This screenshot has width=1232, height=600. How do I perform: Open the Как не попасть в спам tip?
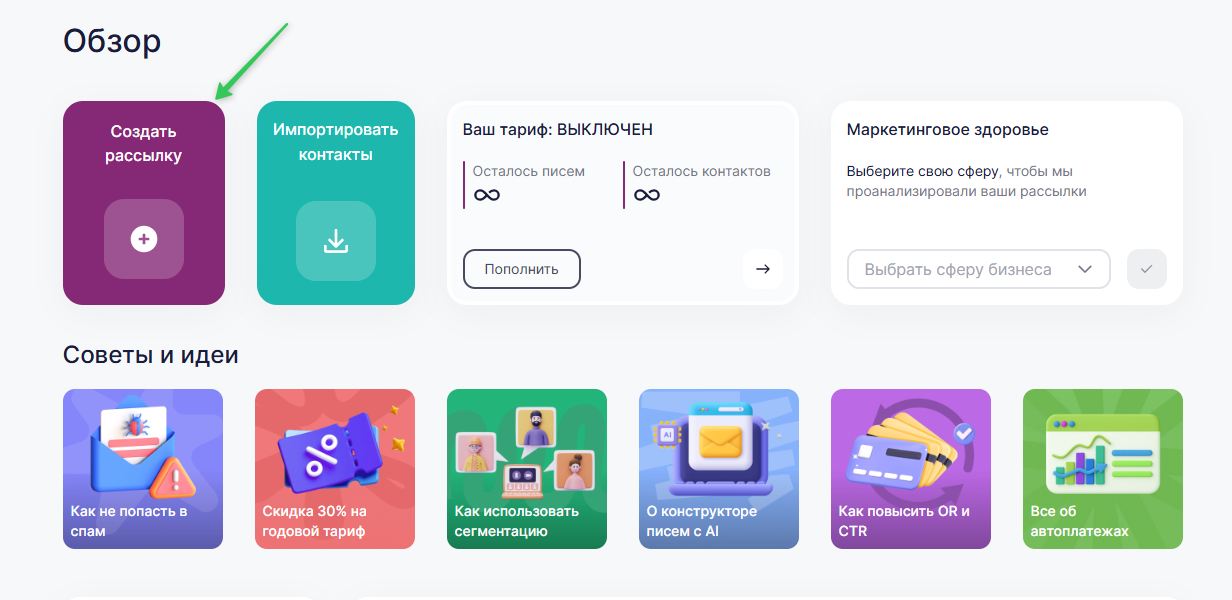143,469
